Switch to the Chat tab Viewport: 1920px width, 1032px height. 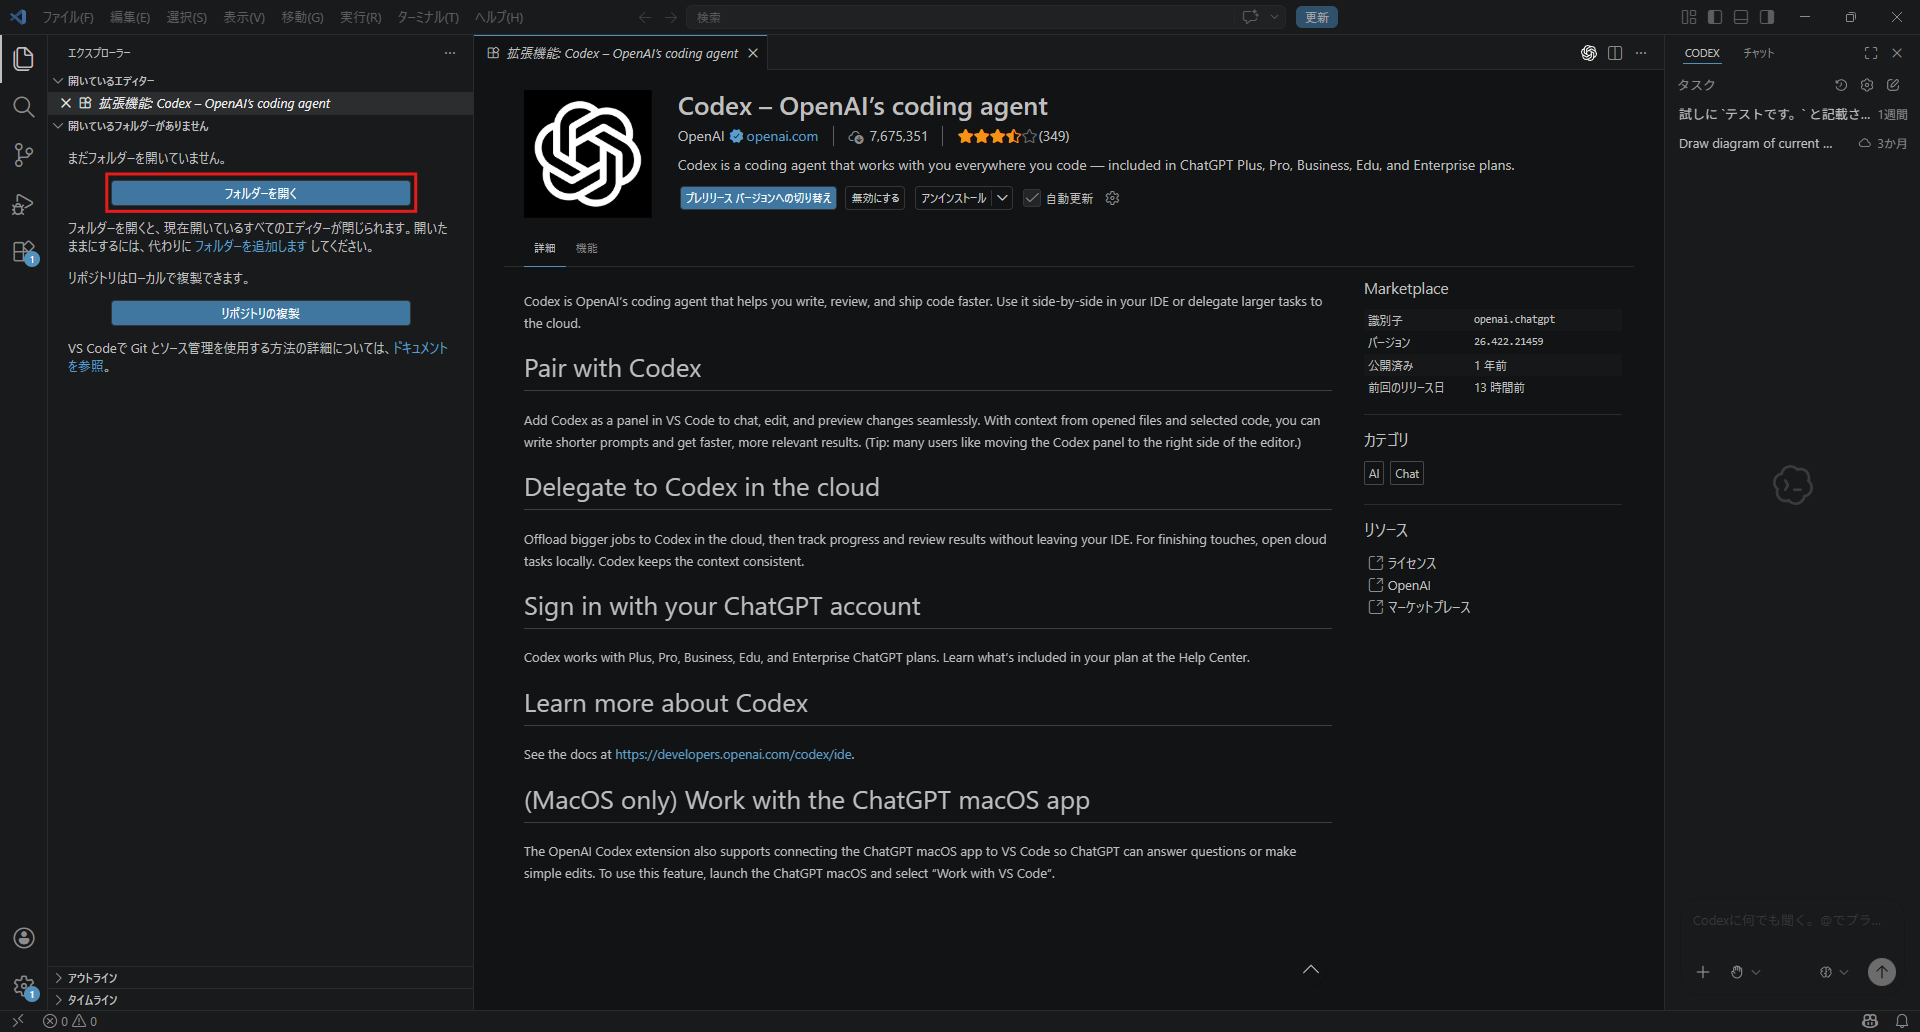tap(1758, 53)
